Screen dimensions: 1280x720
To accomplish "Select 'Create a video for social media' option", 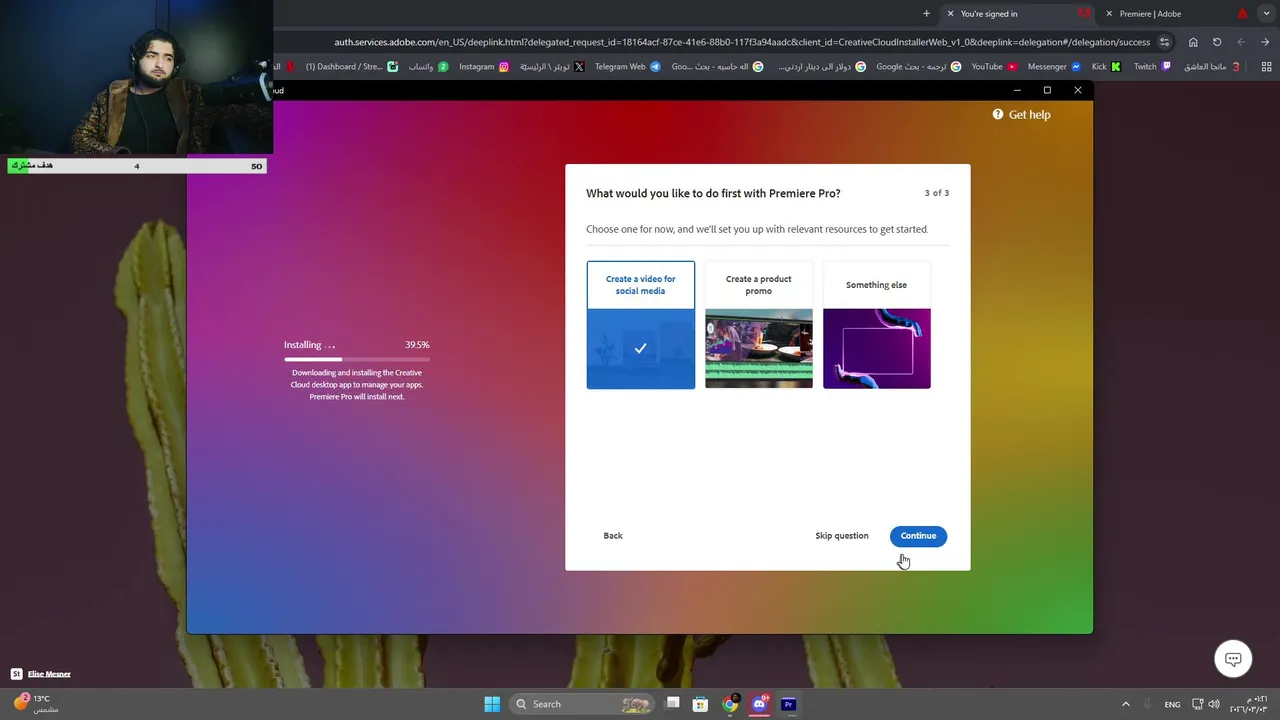I will pyautogui.click(x=640, y=325).
